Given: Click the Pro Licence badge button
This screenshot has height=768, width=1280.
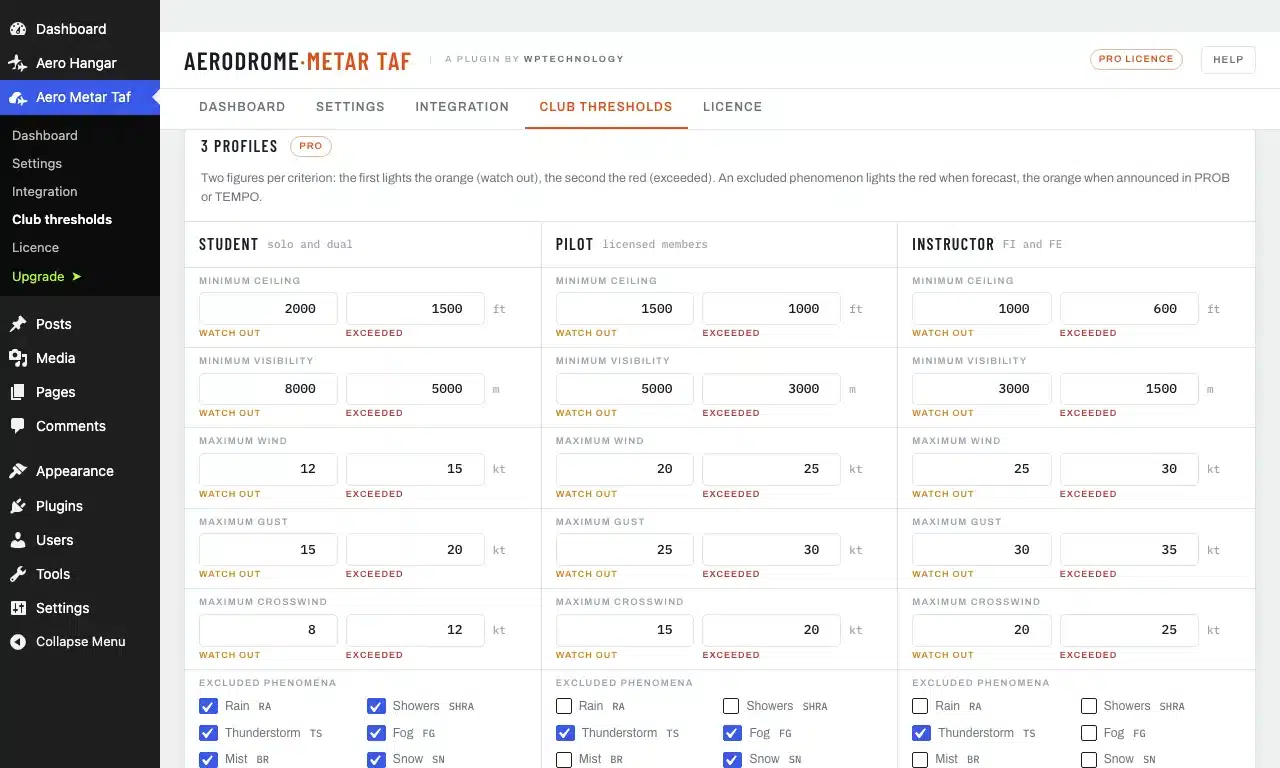Looking at the screenshot, I should pyautogui.click(x=1136, y=59).
